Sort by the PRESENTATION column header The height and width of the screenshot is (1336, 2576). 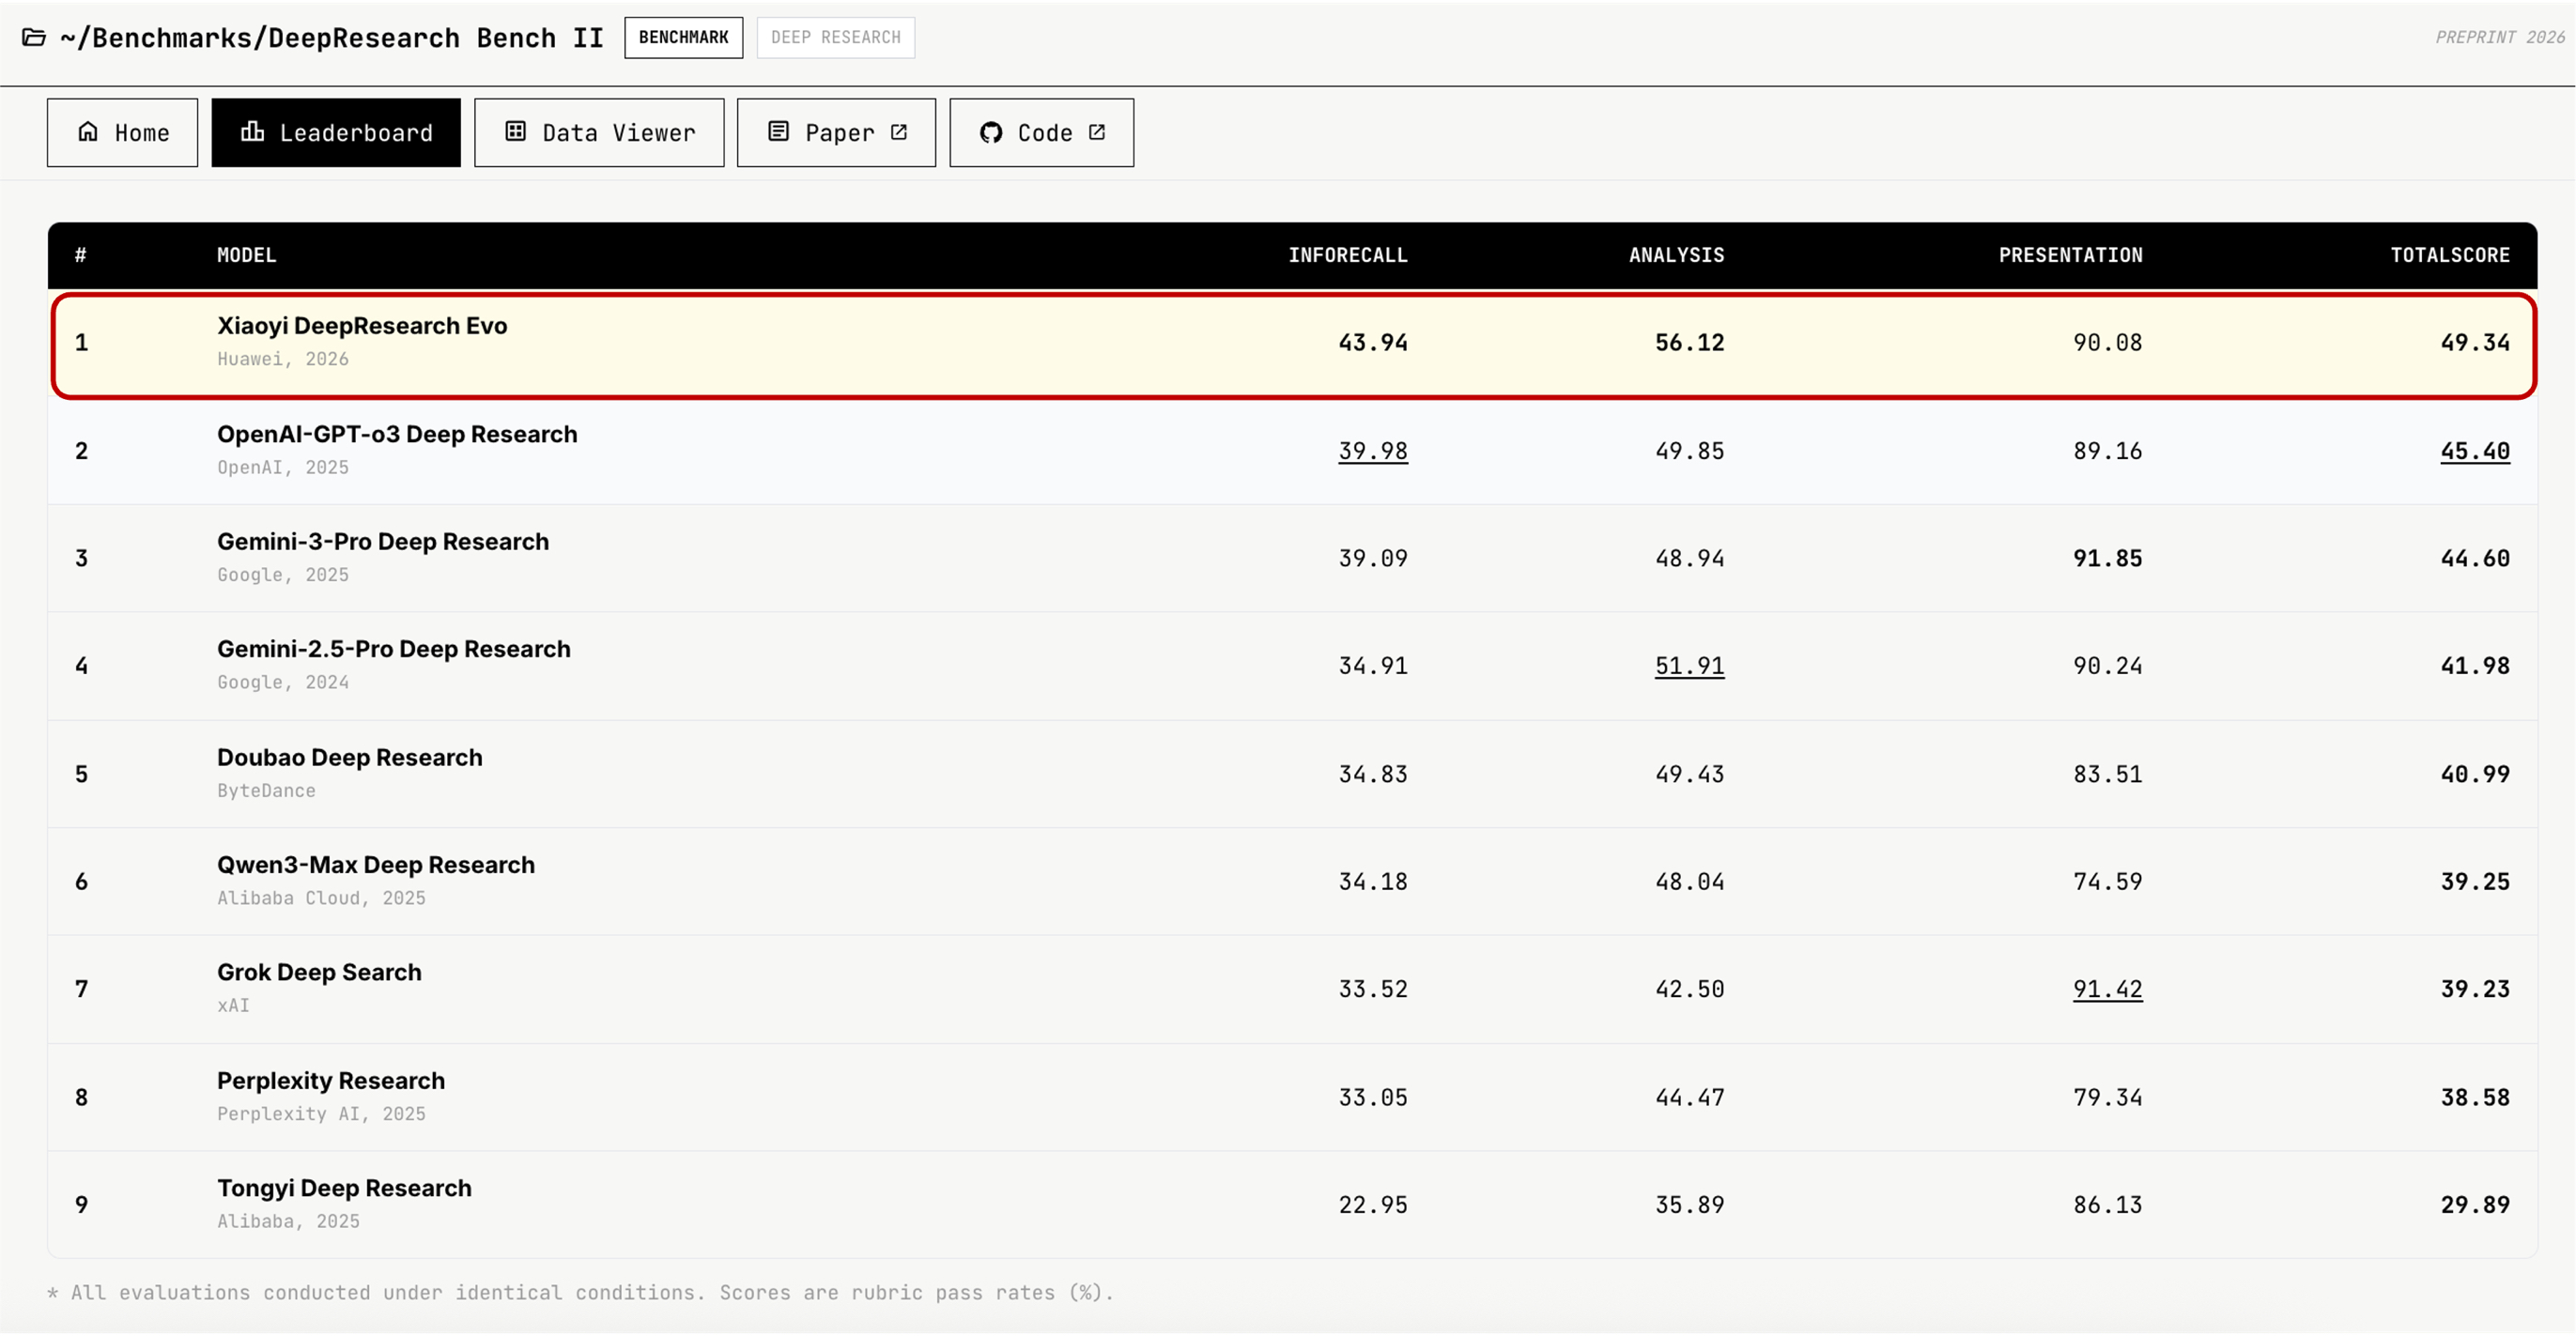[x=2070, y=256]
